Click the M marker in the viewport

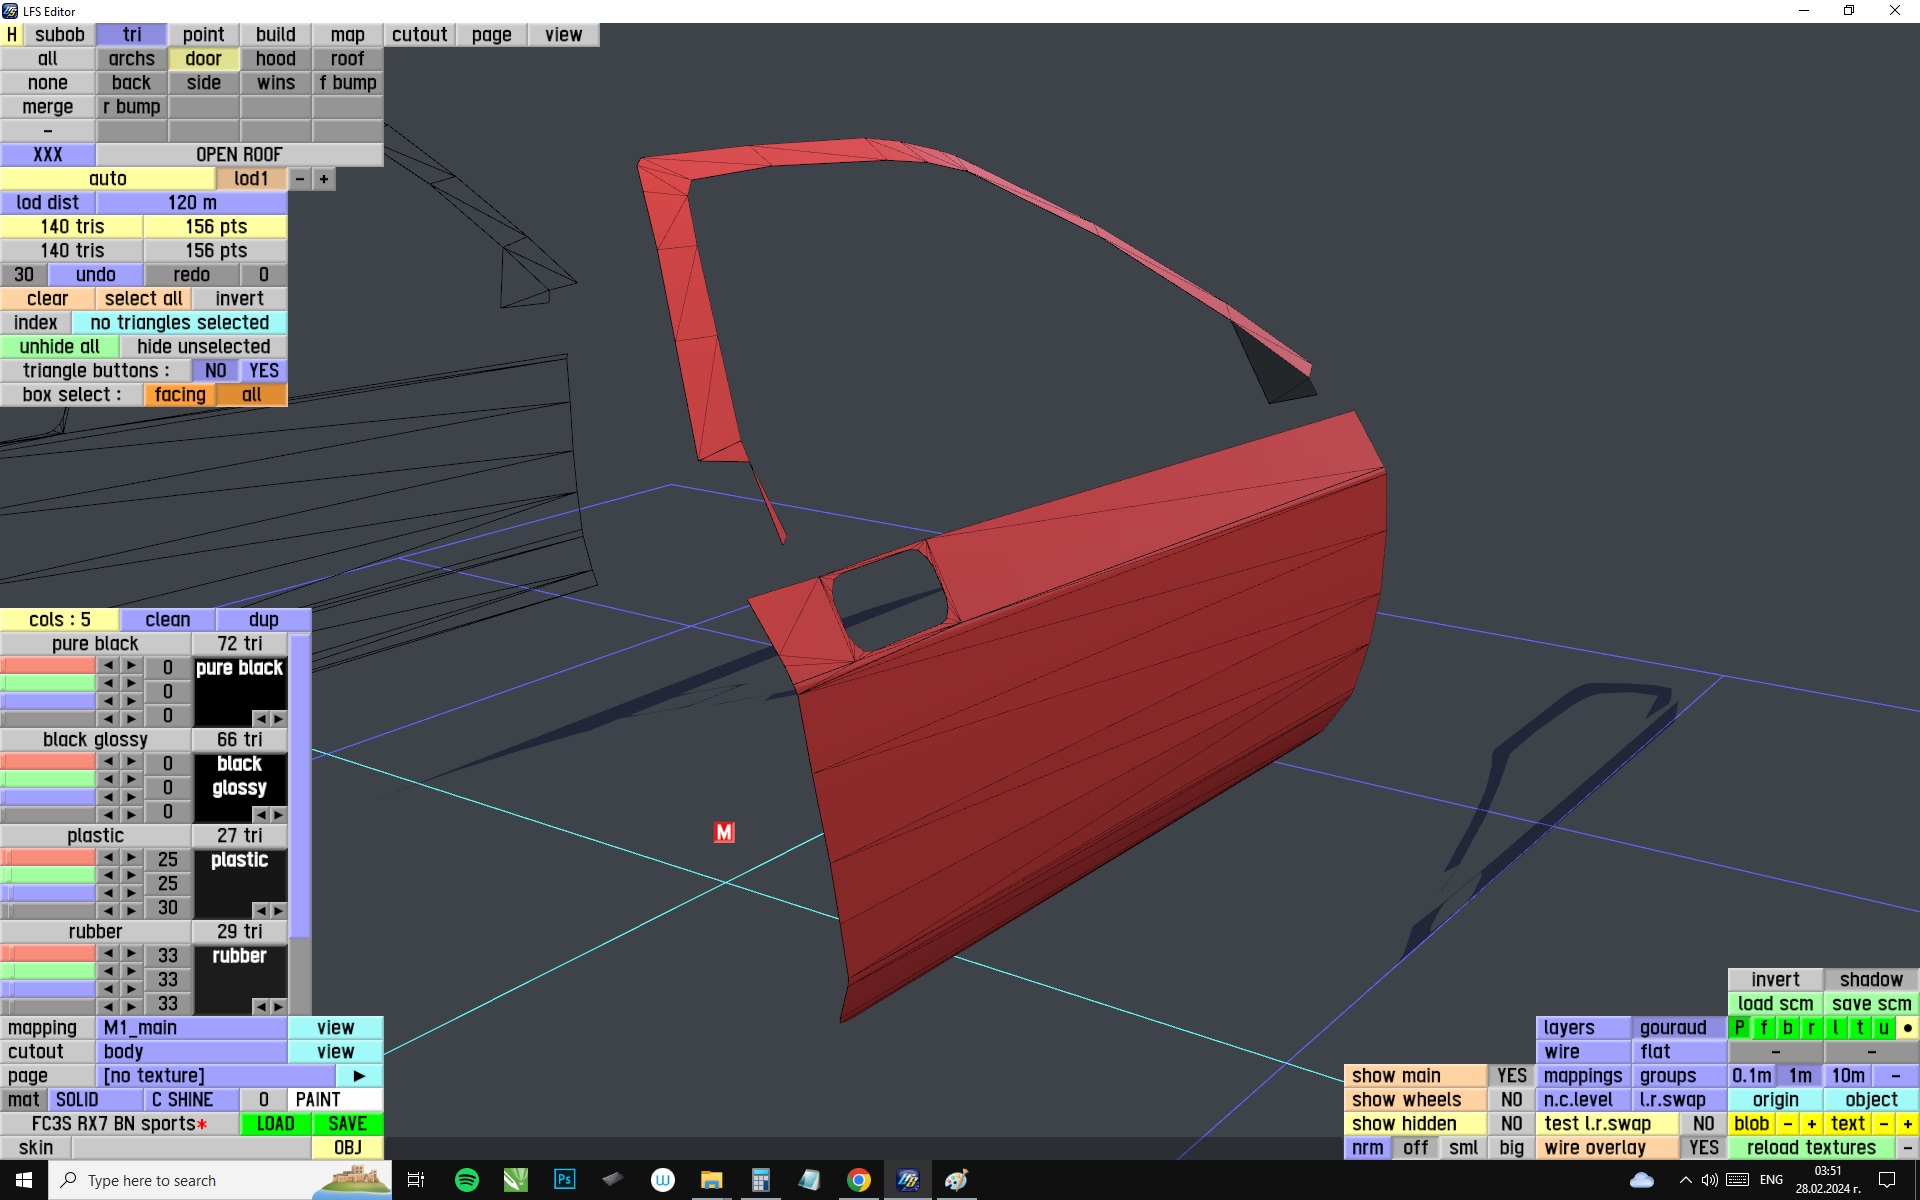tap(724, 832)
